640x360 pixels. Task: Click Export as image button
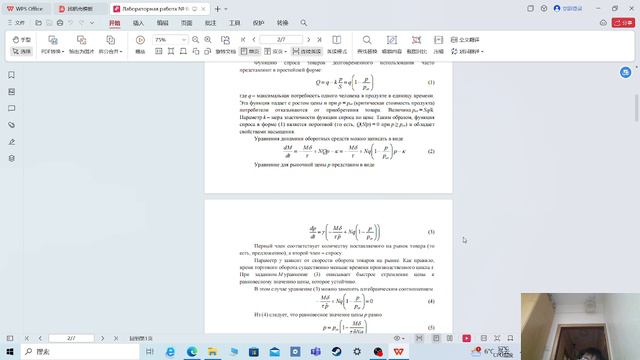point(81,45)
